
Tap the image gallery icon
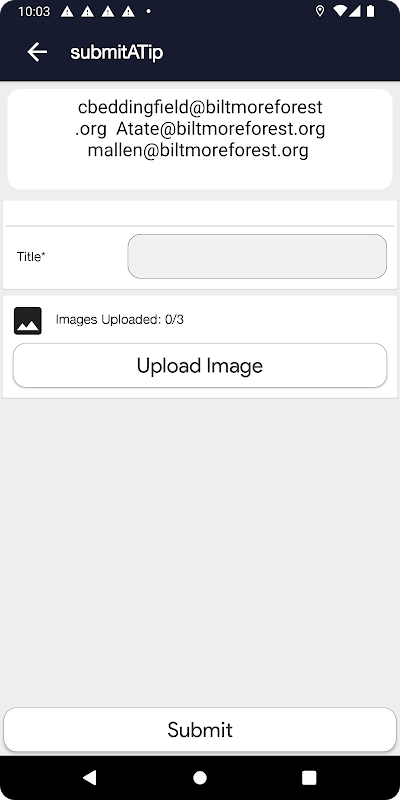tap(28, 320)
